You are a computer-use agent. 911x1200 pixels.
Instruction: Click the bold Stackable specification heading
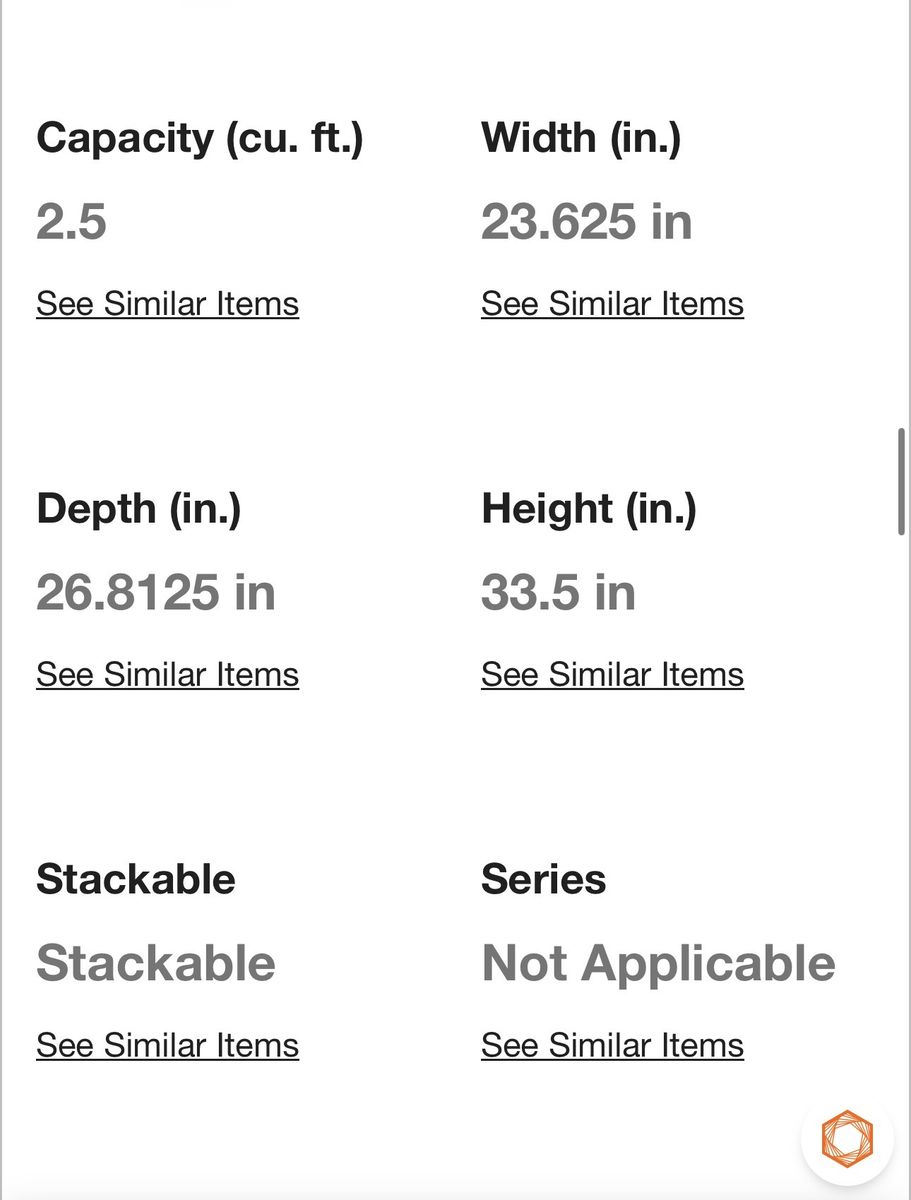pyautogui.click(x=136, y=880)
